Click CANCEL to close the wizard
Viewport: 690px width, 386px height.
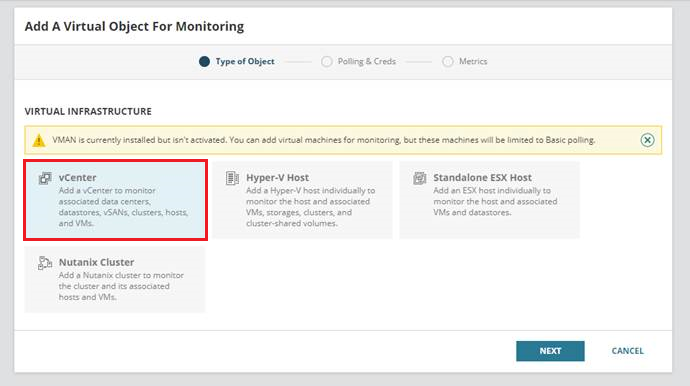(x=628, y=351)
